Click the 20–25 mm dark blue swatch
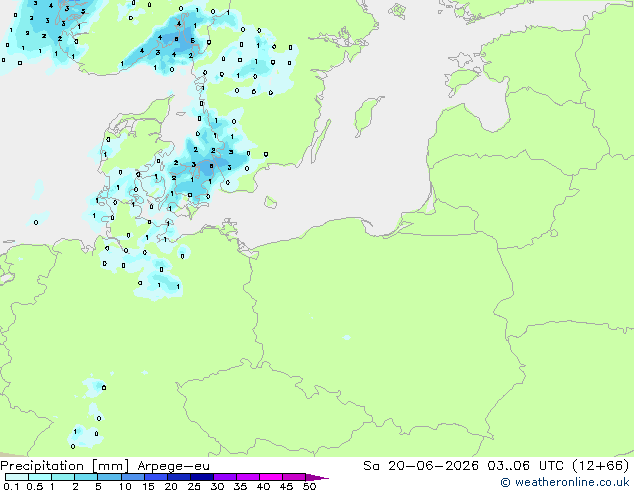 click(178, 477)
